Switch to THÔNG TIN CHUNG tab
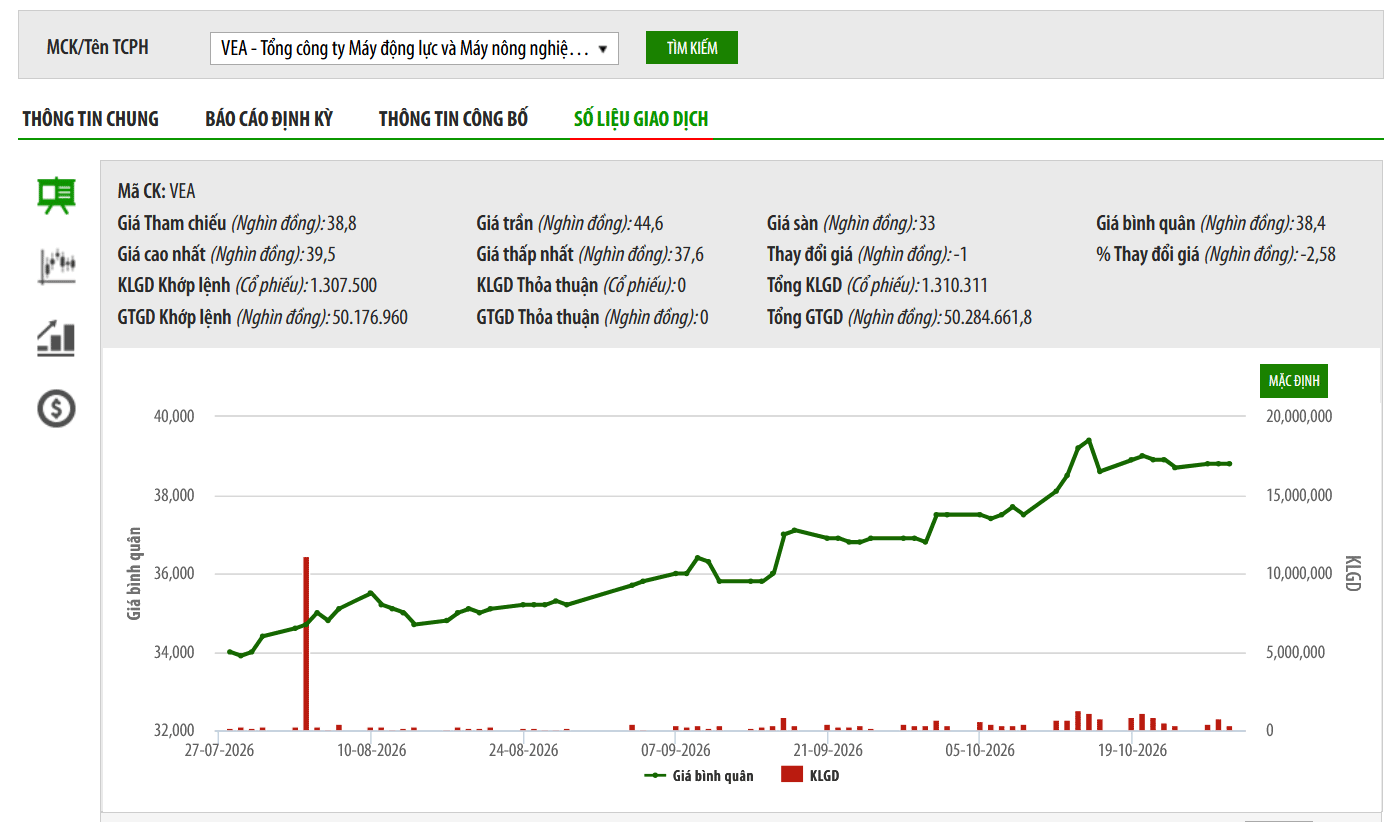The width and height of the screenshot is (1384, 822). pyautogui.click(x=91, y=119)
